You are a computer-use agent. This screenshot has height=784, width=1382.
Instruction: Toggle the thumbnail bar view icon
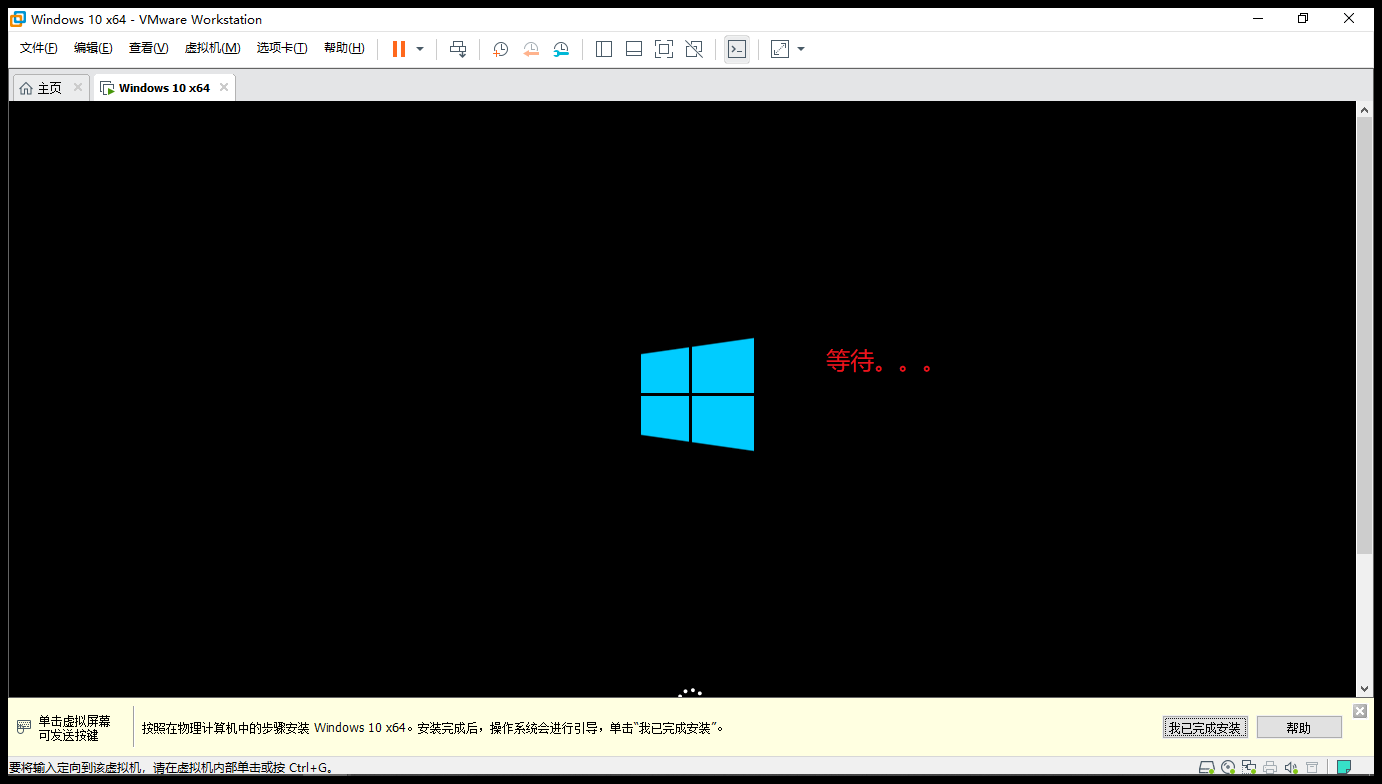(634, 49)
